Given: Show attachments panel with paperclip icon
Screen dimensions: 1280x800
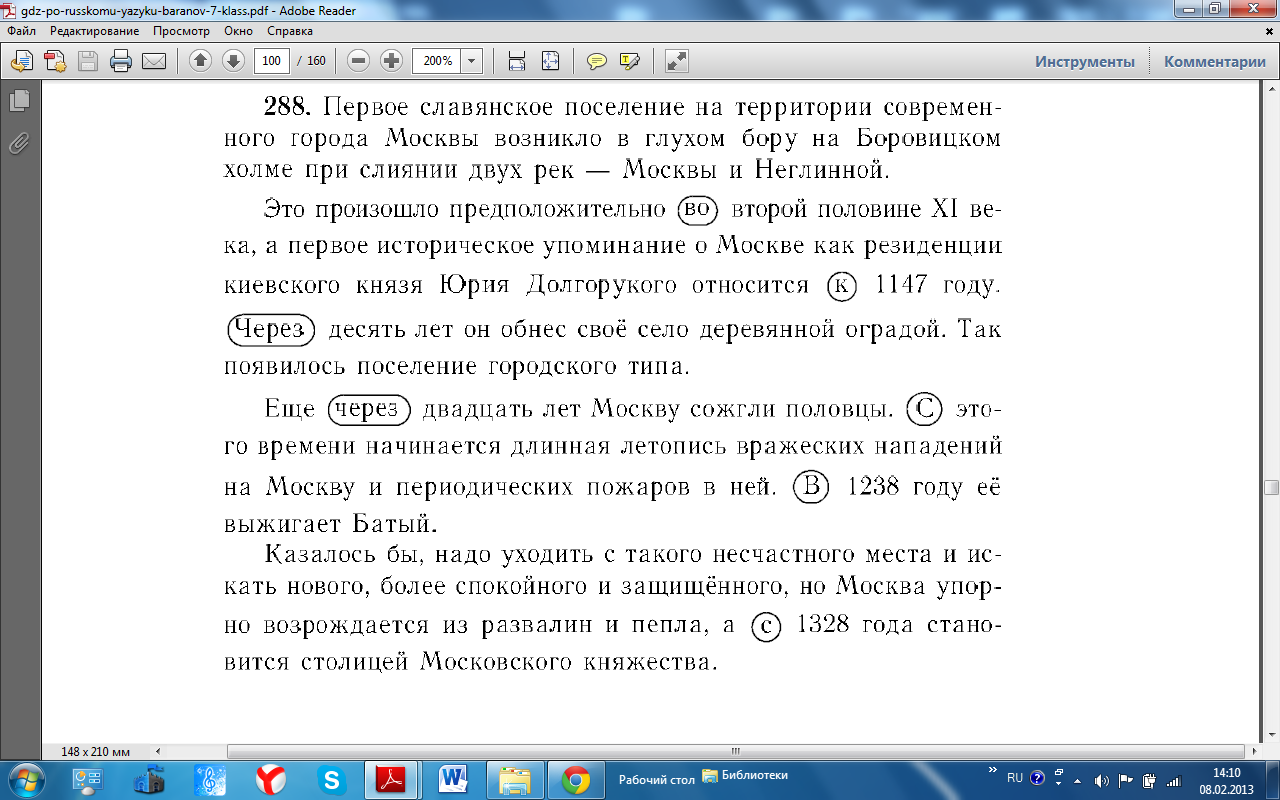Looking at the screenshot, I should (x=19, y=143).
